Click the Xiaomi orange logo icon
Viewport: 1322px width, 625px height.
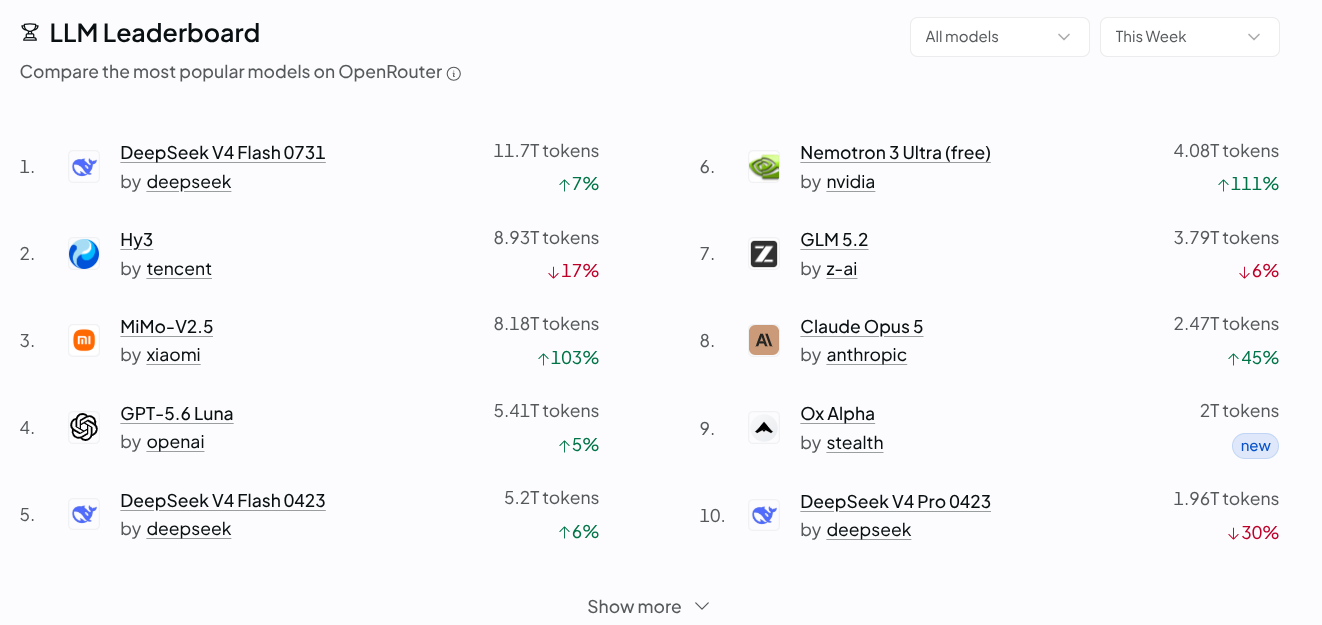coord(84,340)
